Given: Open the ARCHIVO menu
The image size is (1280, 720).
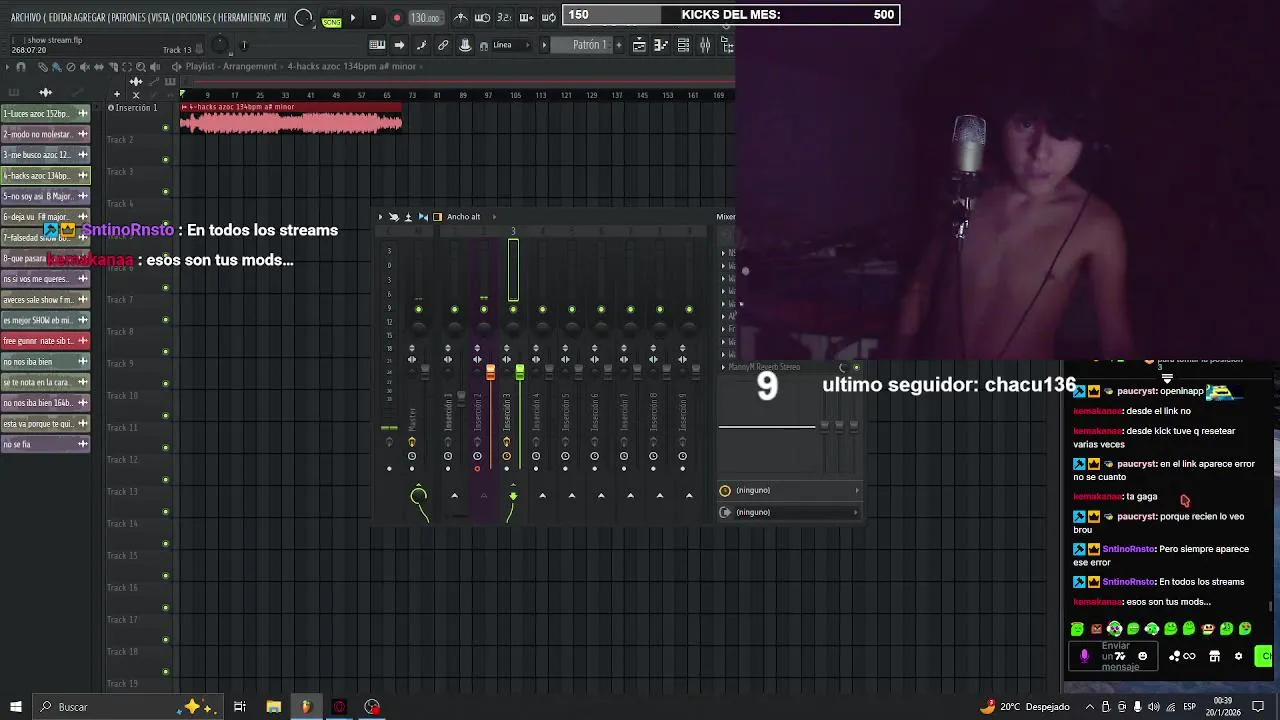Looking at the screenshot, I should (26, 18).
